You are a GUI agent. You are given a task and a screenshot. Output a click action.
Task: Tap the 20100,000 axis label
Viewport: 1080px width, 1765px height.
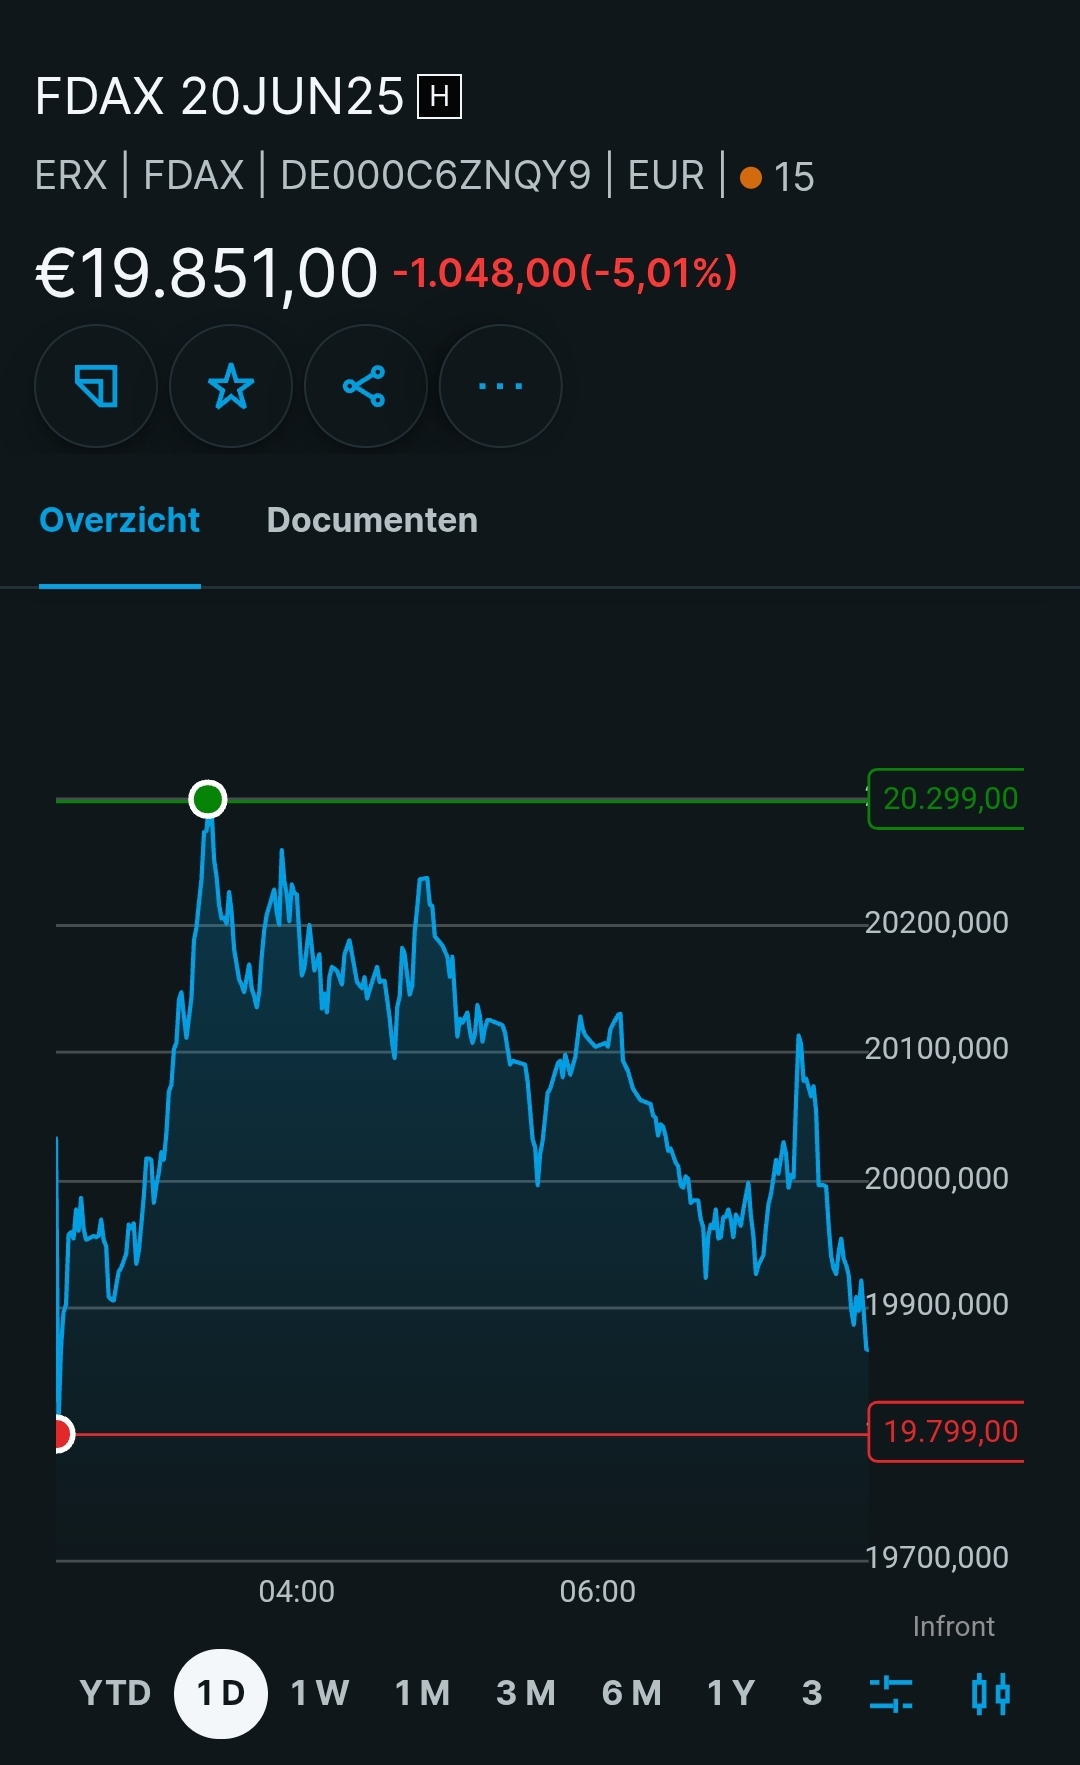tap(937, 1048)
